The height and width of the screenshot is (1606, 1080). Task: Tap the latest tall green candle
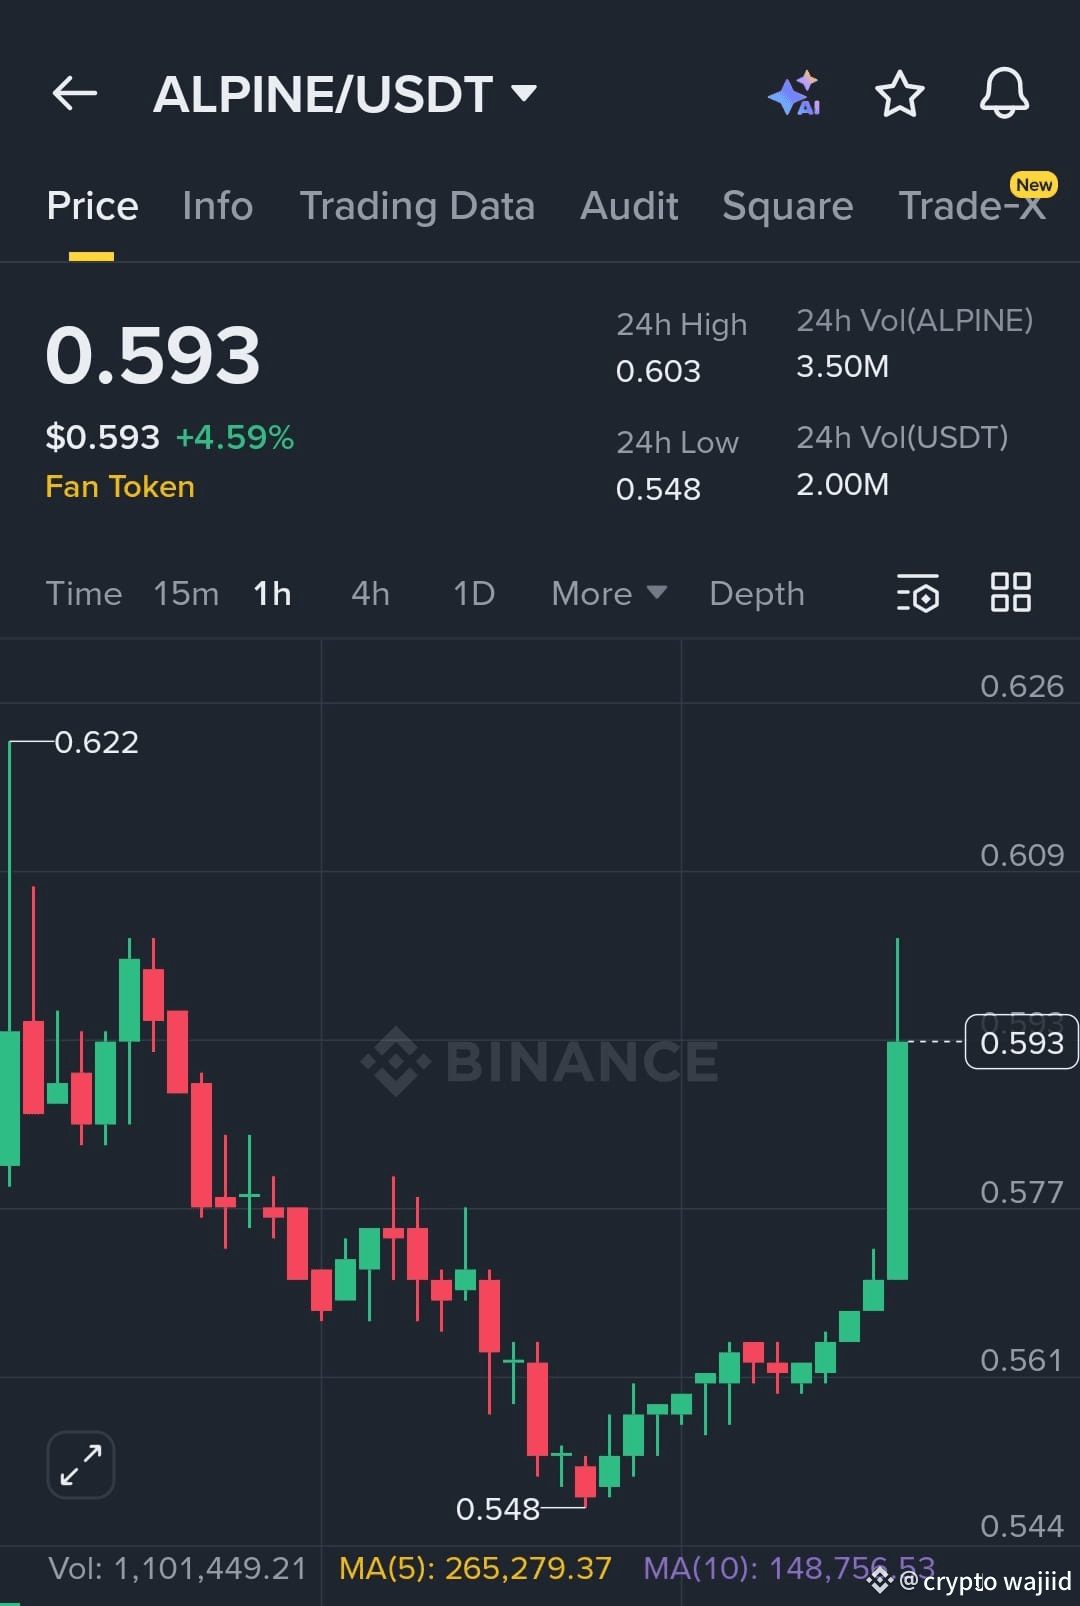tap(897, 1160)
